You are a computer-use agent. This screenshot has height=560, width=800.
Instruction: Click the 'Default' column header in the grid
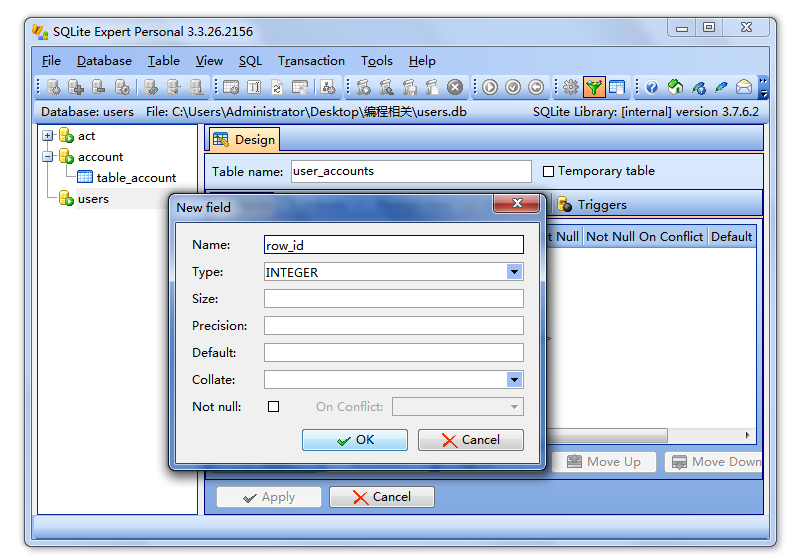pyautogui.click(x=731, y=237)
